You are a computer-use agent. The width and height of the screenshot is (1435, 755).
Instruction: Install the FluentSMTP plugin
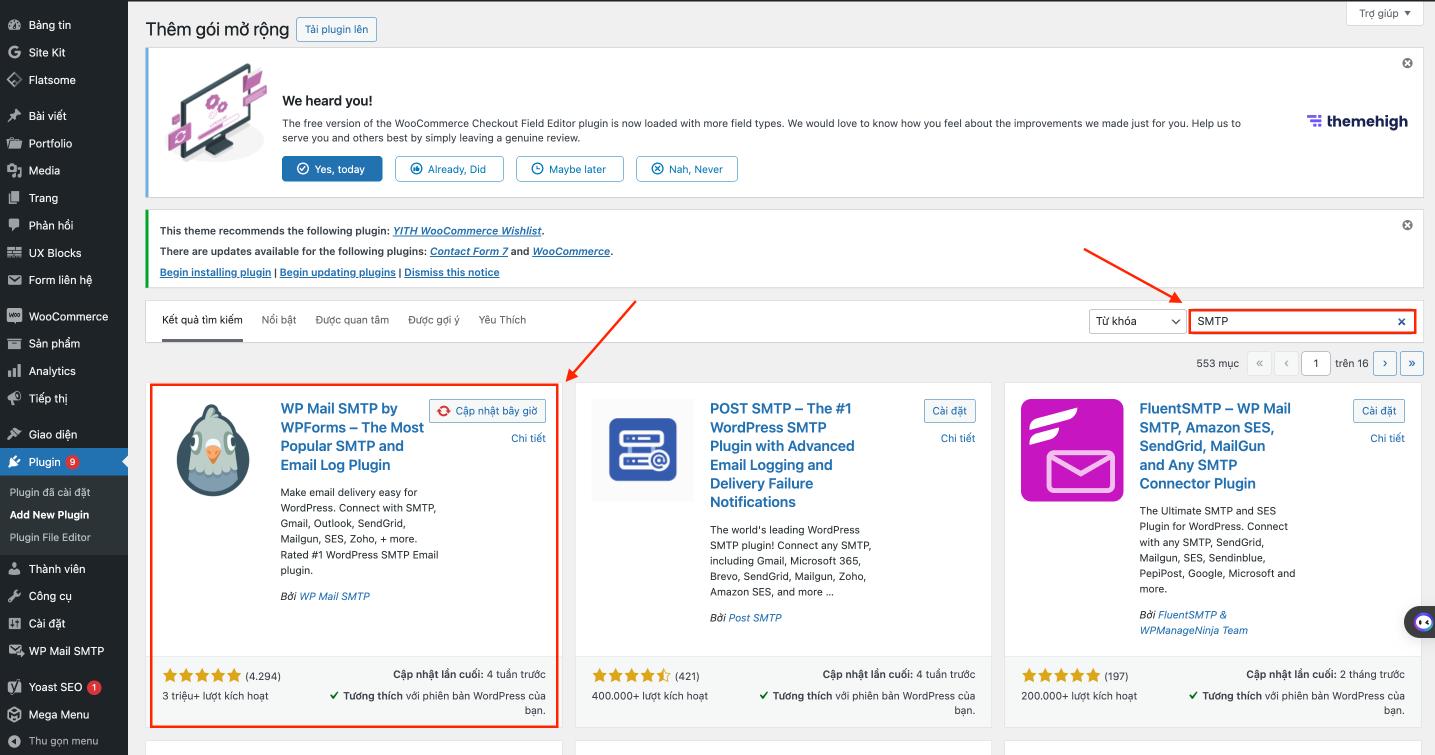coord(1379,411)
